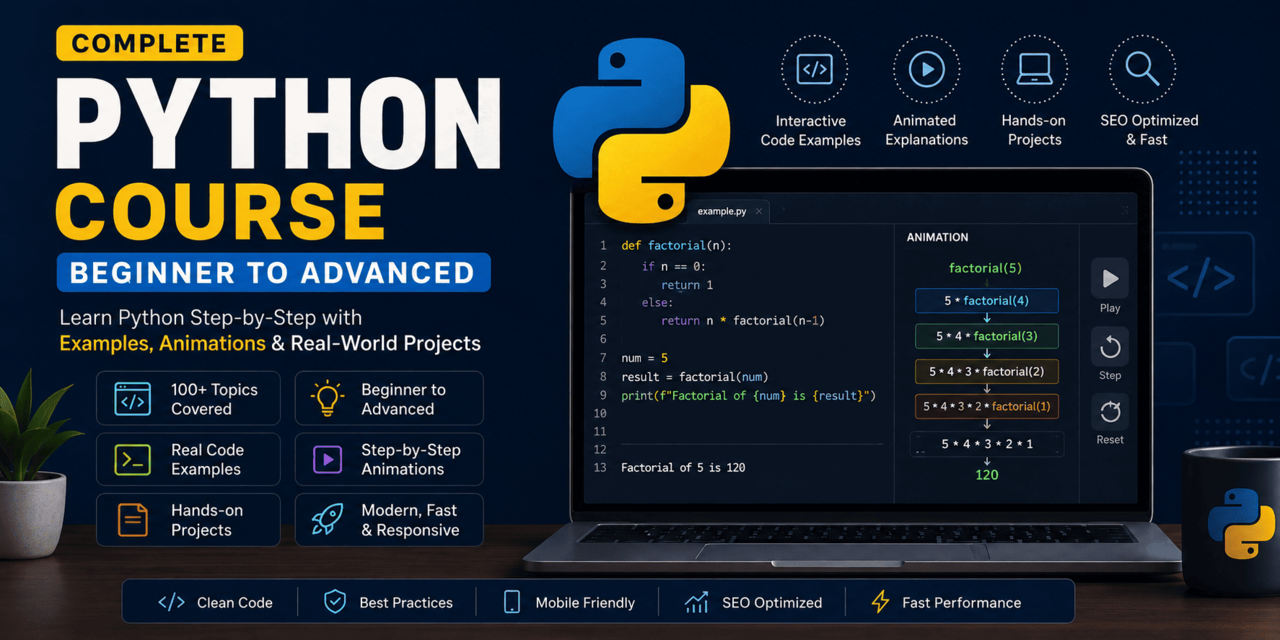
Task: Click the 100+ Topics Covered card text
Action: click(x=214, y=399)
